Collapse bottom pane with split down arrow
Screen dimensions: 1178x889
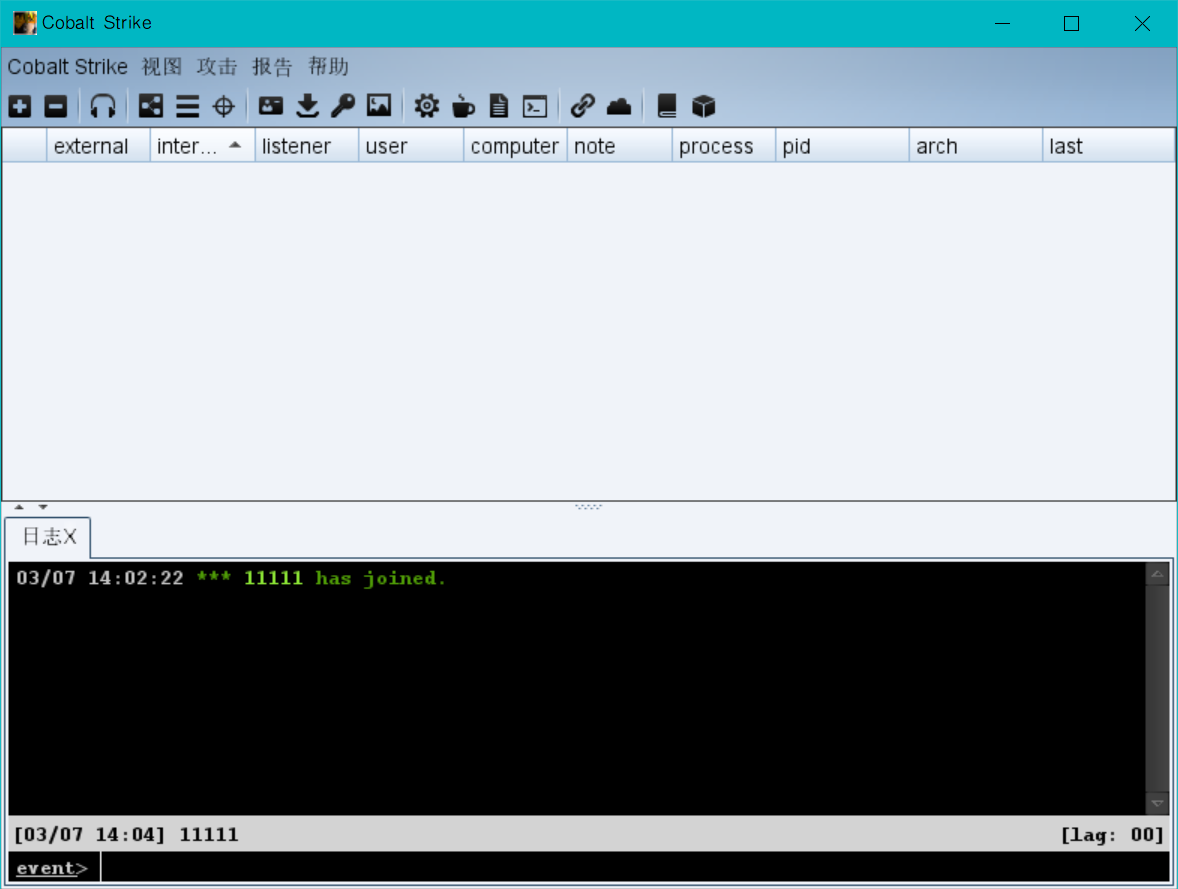[x=43, y=507]
